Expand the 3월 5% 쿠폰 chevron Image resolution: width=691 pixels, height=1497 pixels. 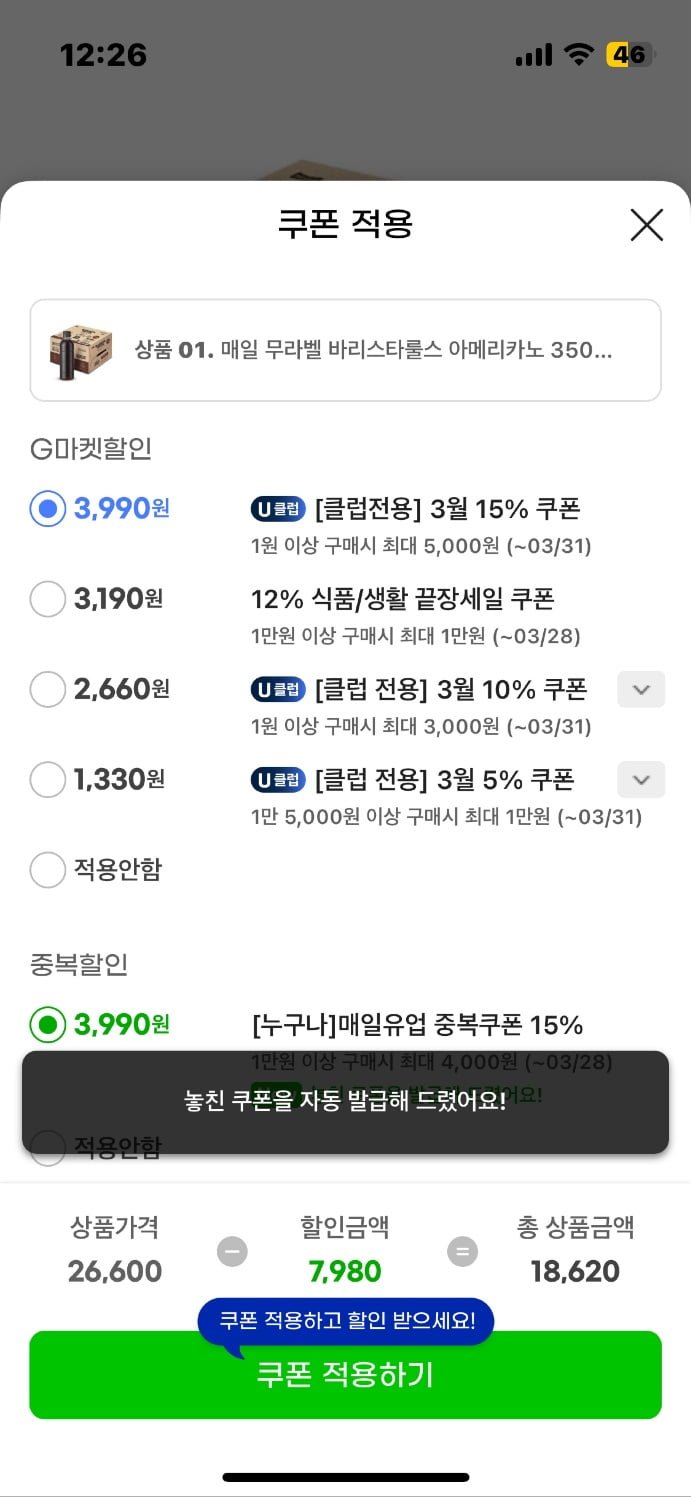click(641, 779)
